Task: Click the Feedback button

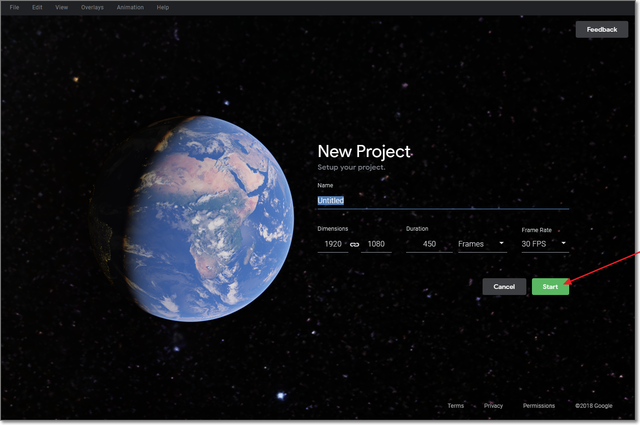Action: click(601, 30)
